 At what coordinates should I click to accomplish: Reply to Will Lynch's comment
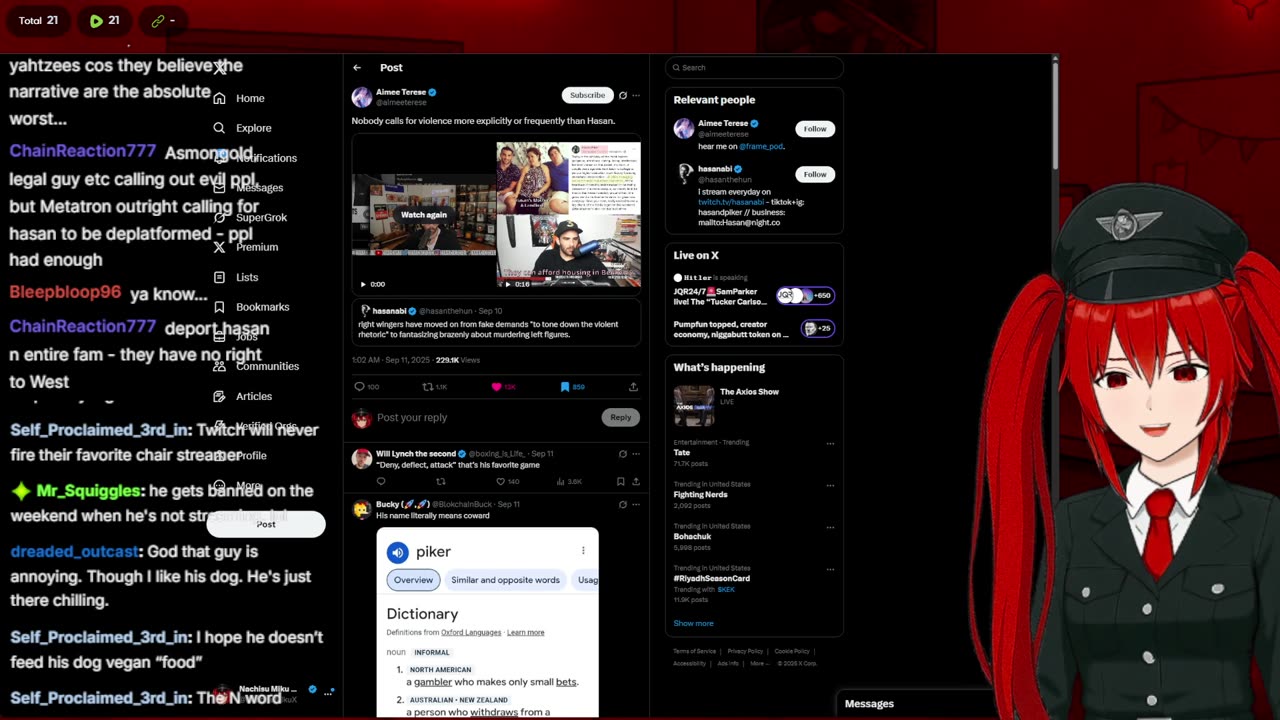(x=381, y=481)
